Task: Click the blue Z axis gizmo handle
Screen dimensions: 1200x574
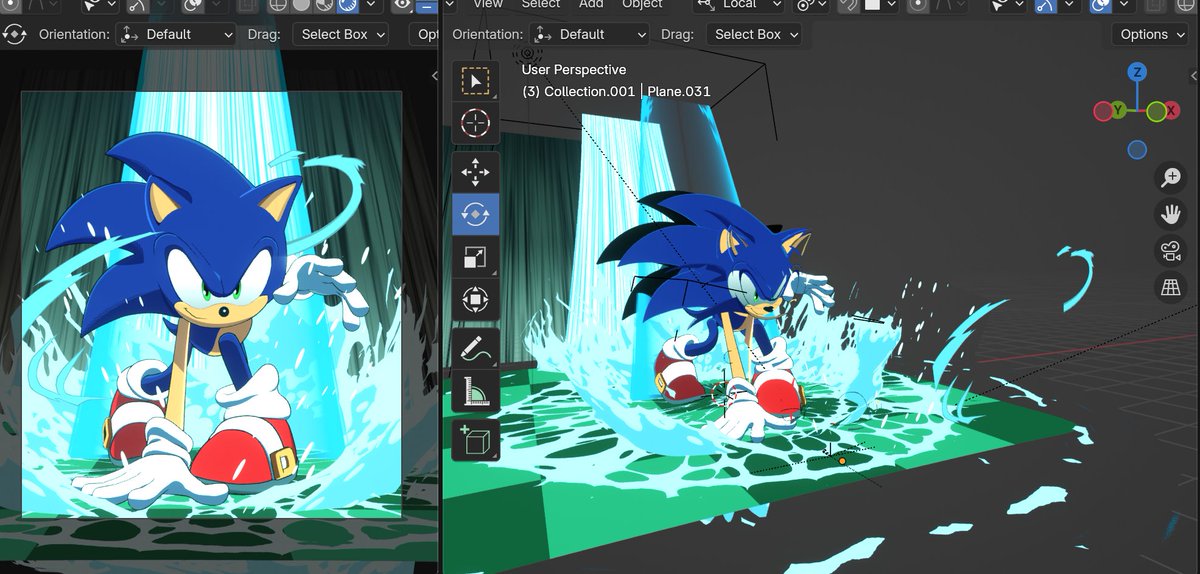Action: (1137, 72)
